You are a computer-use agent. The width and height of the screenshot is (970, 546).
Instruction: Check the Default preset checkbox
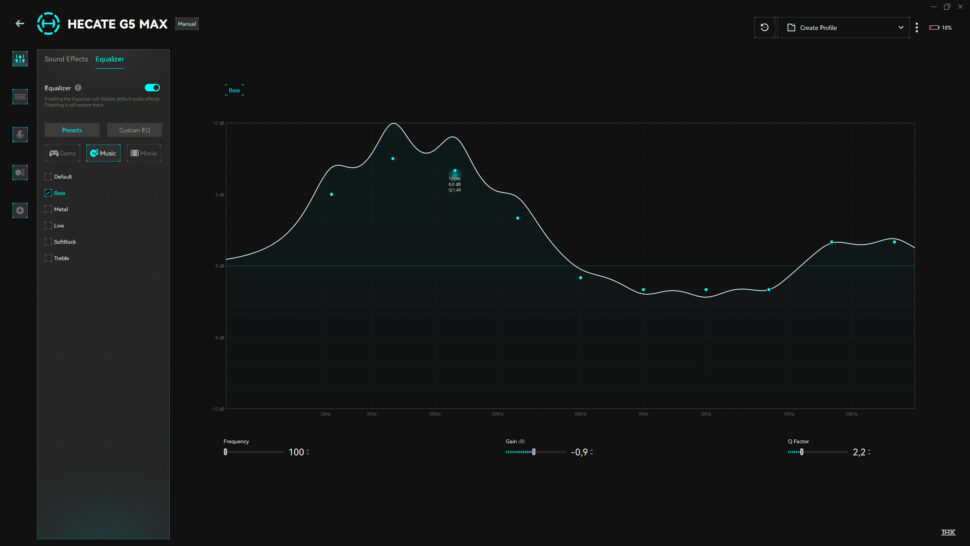pyautogui.click(x=48, y=177)
